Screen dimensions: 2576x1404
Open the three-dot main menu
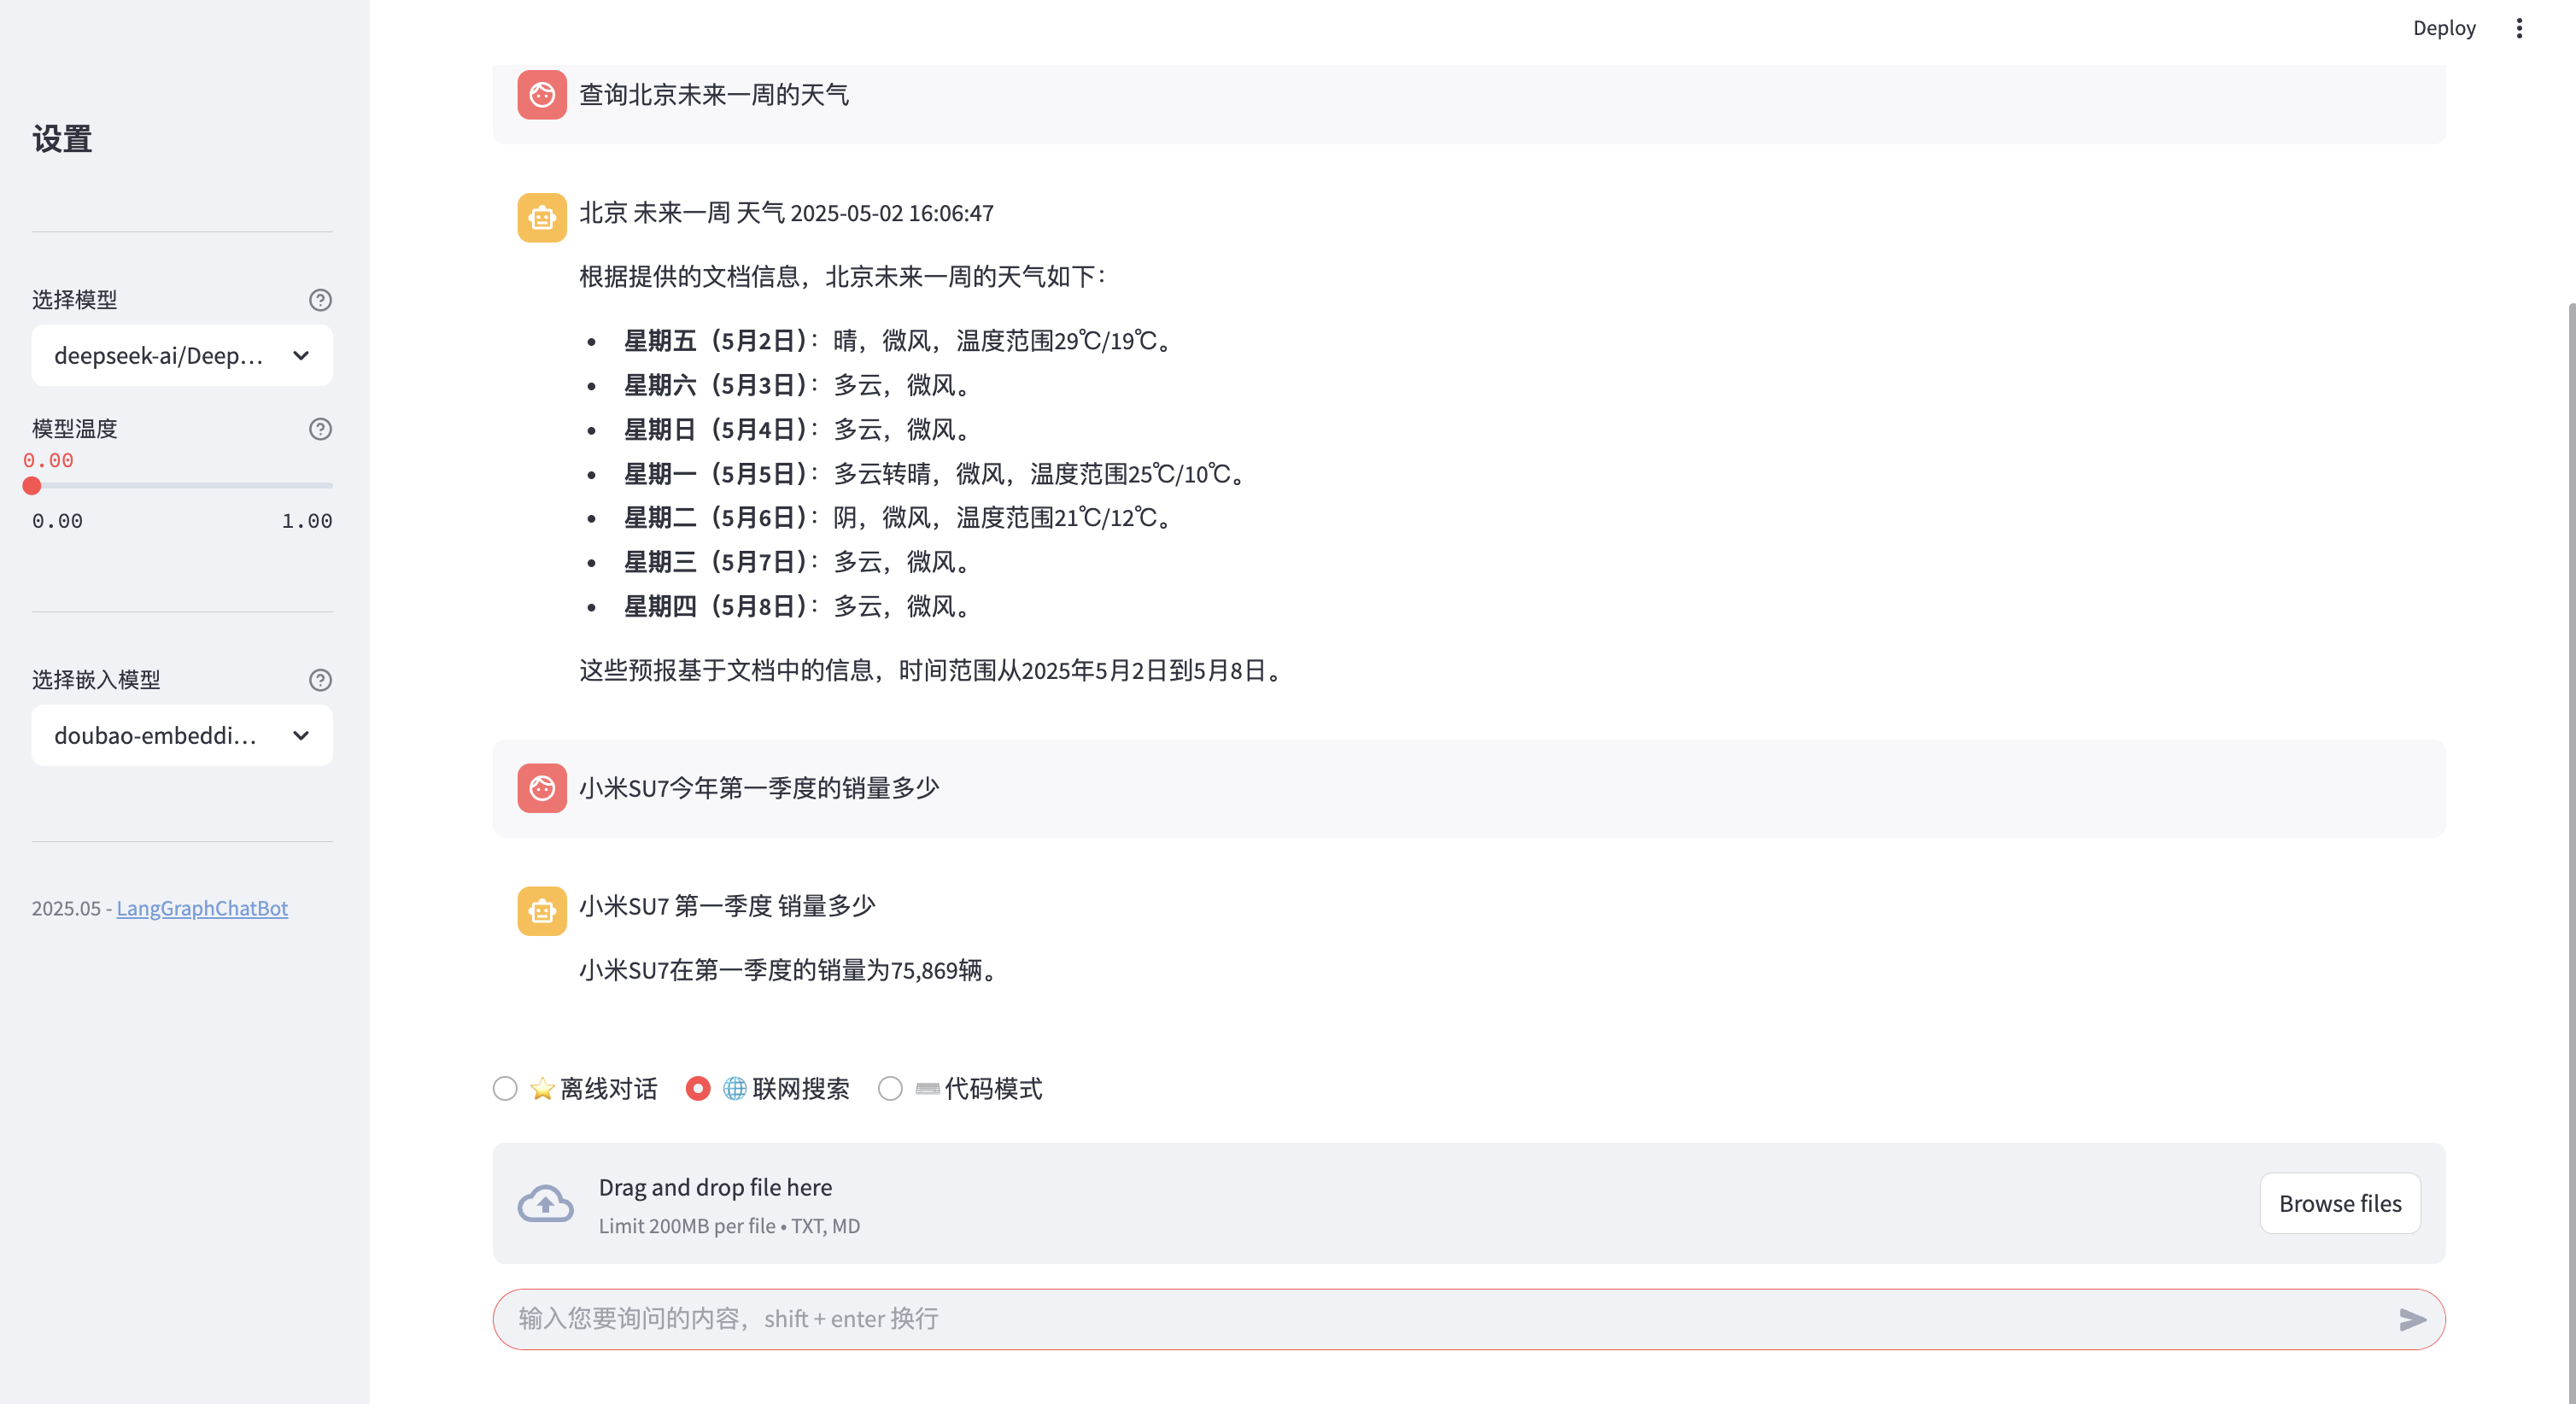click(2519, 28)
